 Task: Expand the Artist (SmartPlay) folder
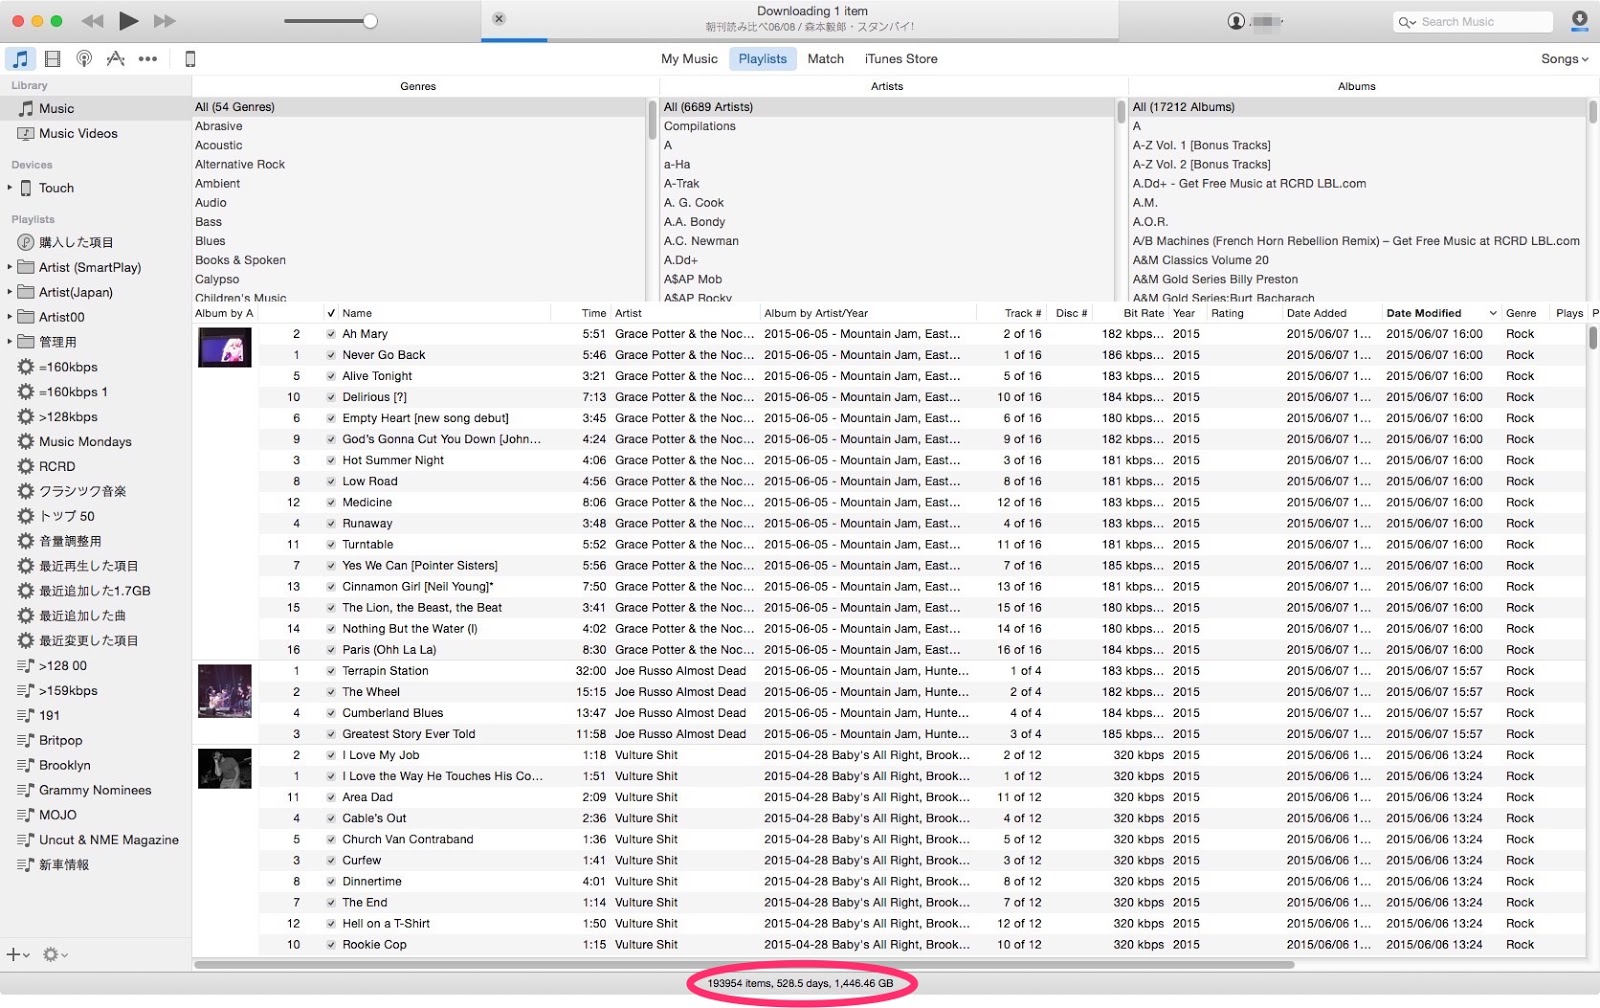10,266
